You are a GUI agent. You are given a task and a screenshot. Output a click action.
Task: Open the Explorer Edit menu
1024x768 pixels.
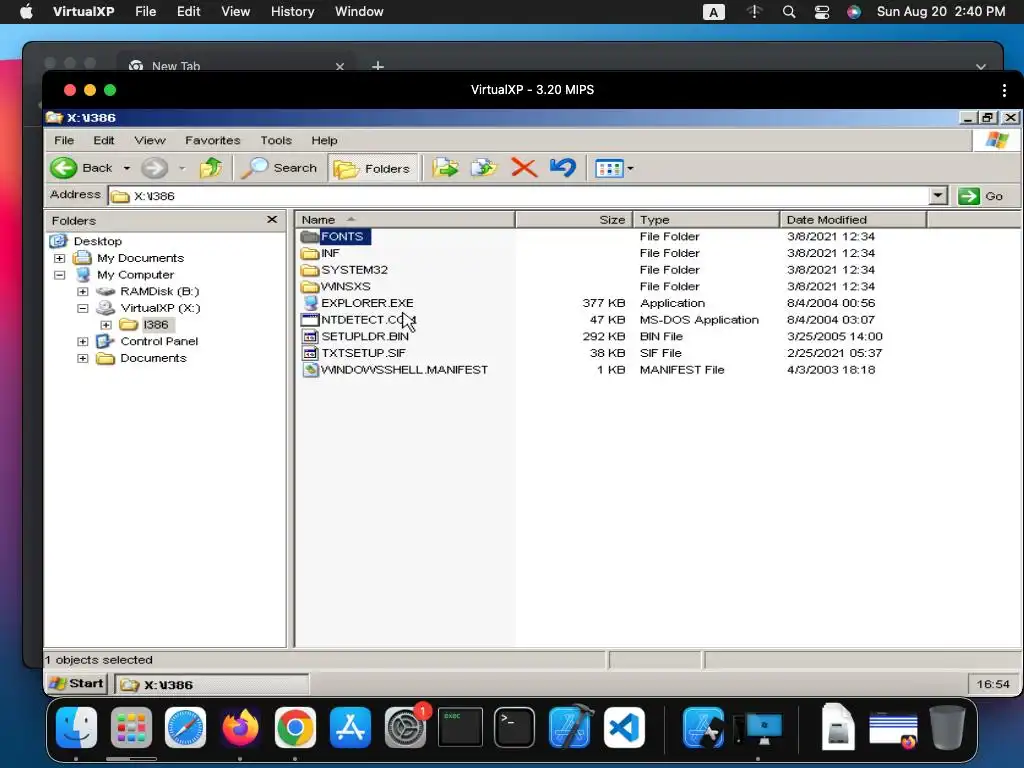[103, 140]
